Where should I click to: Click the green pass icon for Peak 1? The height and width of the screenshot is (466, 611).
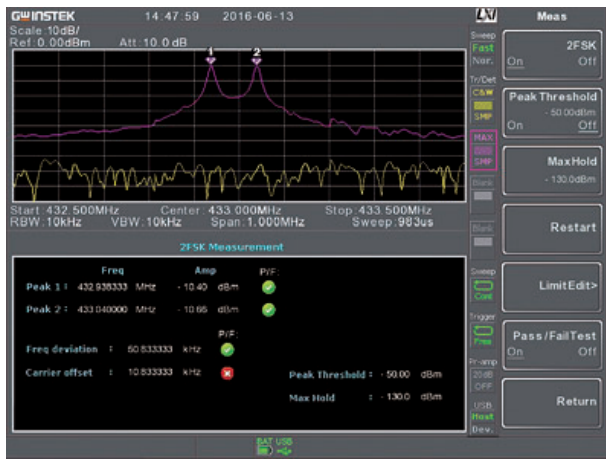(x=268, y=288)
